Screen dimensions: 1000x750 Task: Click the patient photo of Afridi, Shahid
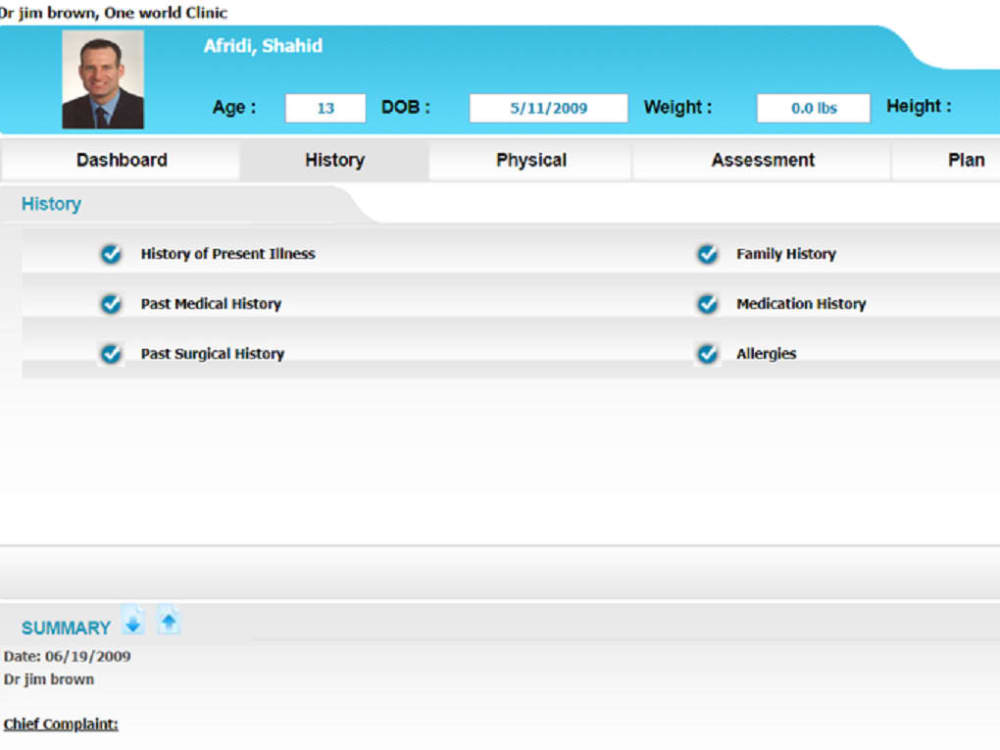click(103, 80)
